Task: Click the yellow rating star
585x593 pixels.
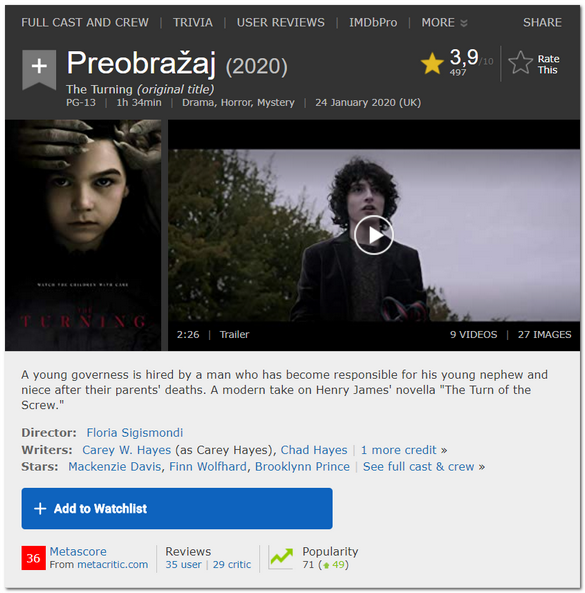Action: [432, 63]
